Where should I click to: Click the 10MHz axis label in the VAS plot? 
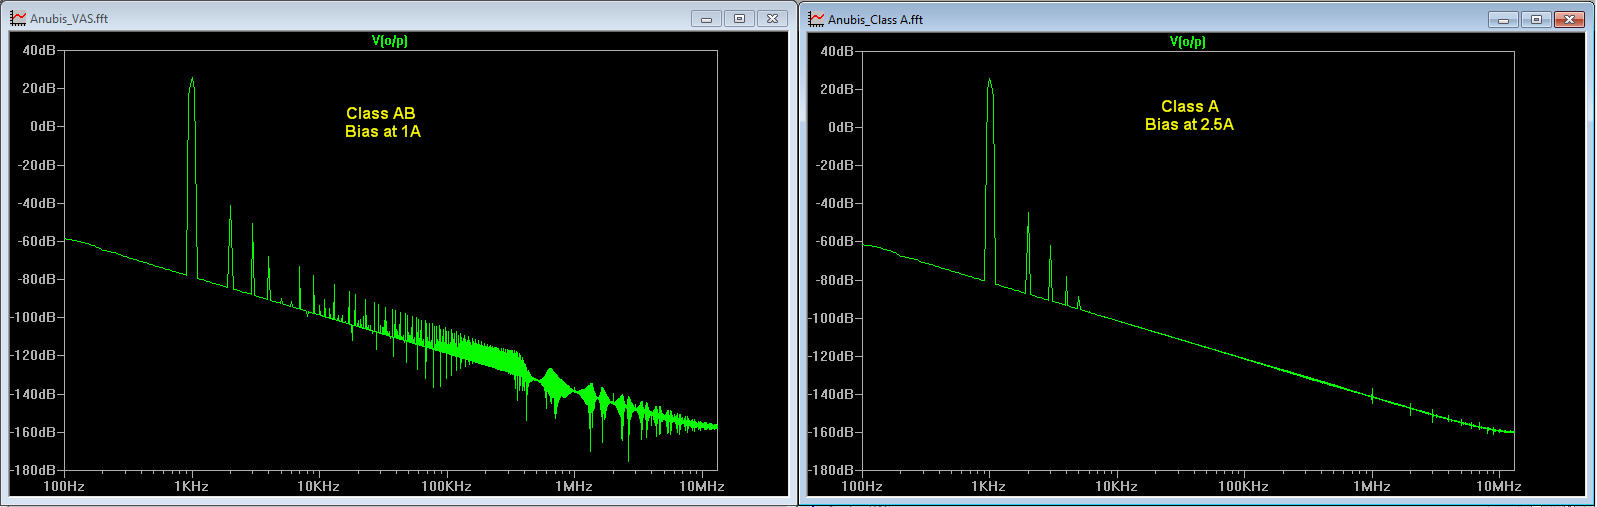702,487
